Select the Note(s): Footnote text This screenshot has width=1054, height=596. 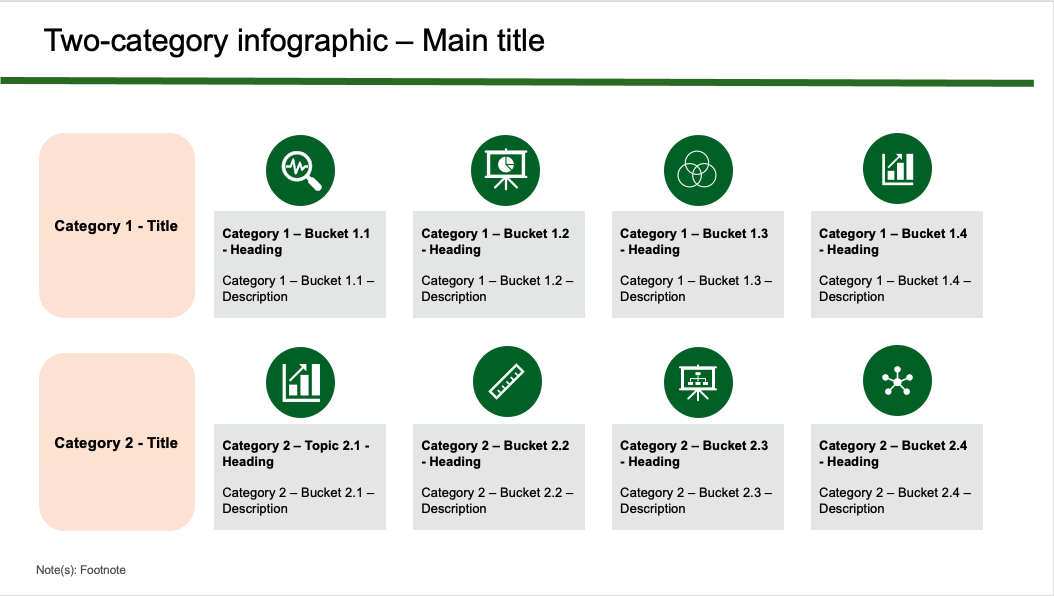pyautogui.click(x=81, y=570)
